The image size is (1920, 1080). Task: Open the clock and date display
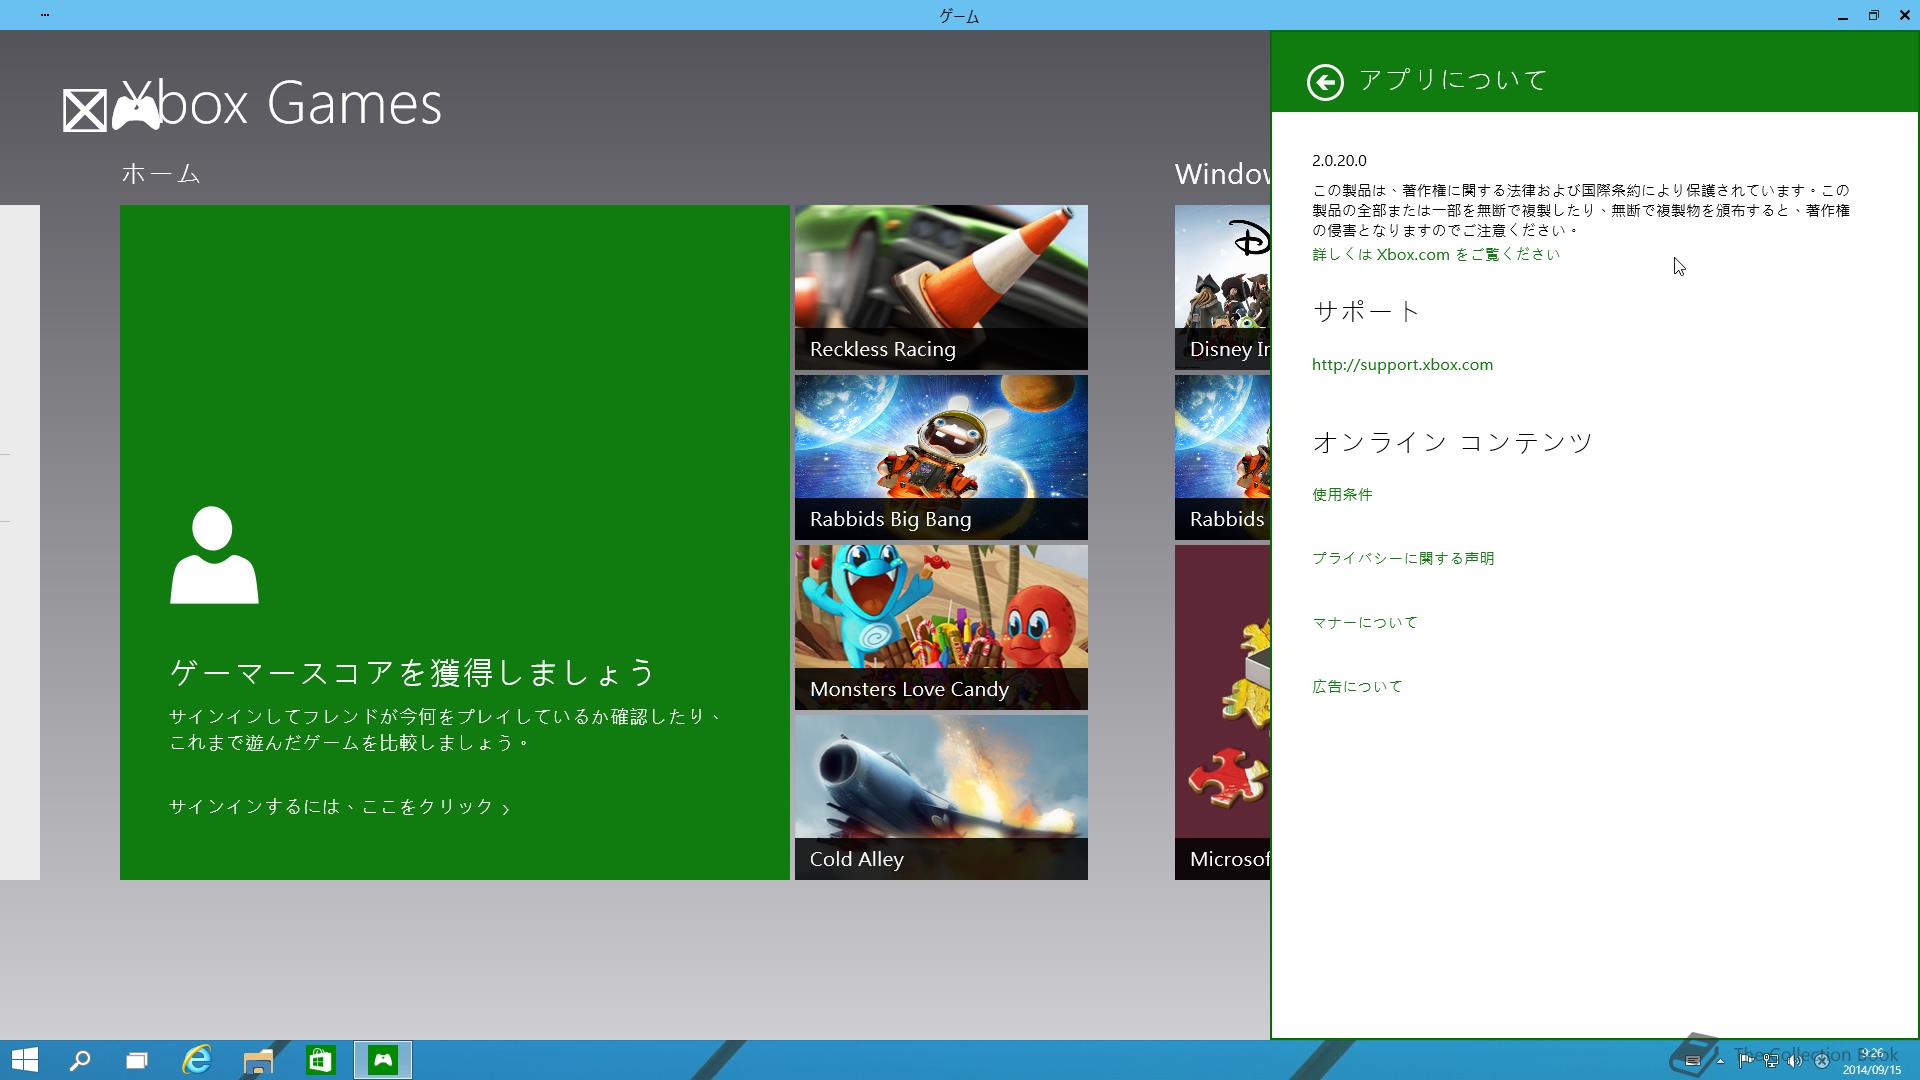(1872, 1061)
